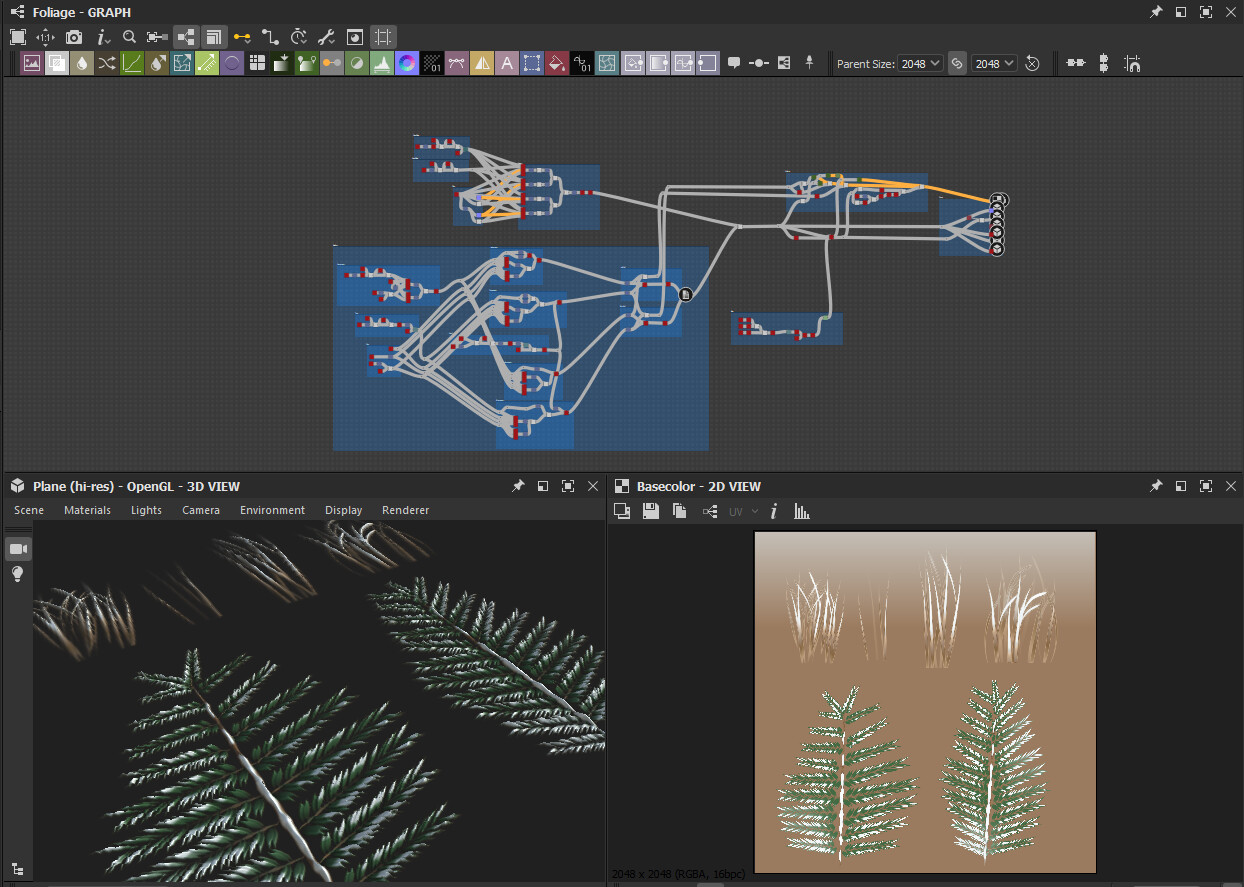Click the Basecolor texture preview image
The image size is (1244, 887).
925,701
